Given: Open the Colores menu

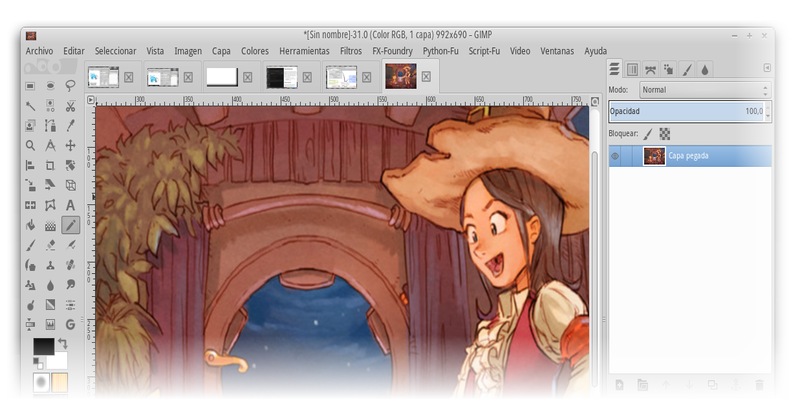Looking at the screenshot, I should (x=255, y=51).
